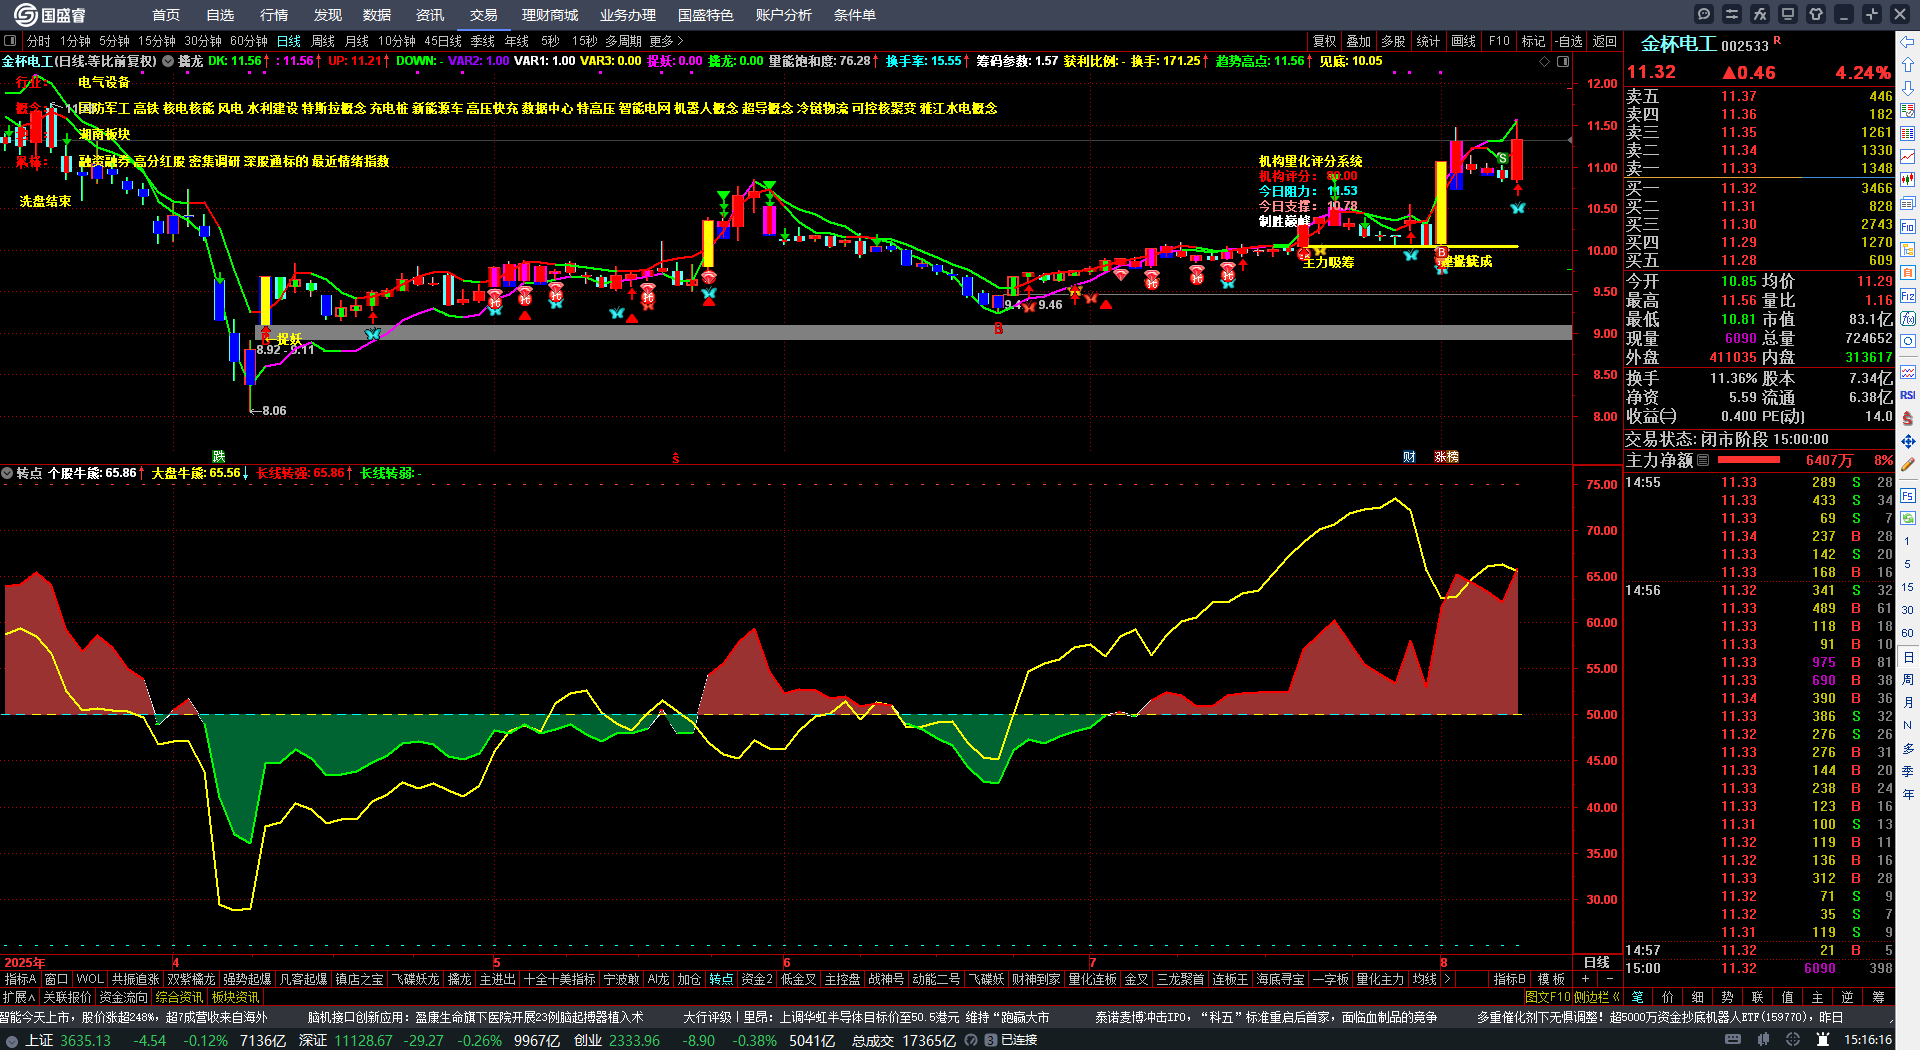Click the 金杯电工 stock name header
This screenshot has width=1920, height=1050.
1678,44
